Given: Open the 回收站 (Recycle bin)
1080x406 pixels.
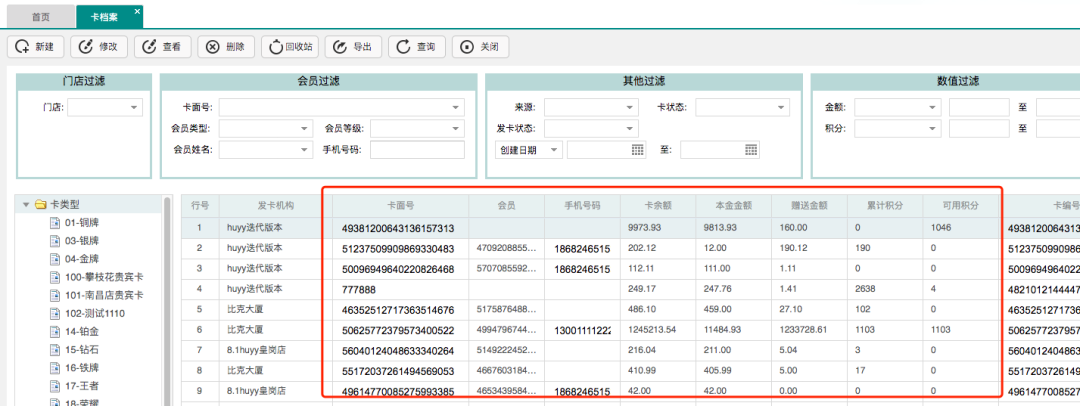Looking at the screenshot, I should [x=289, y=47].
